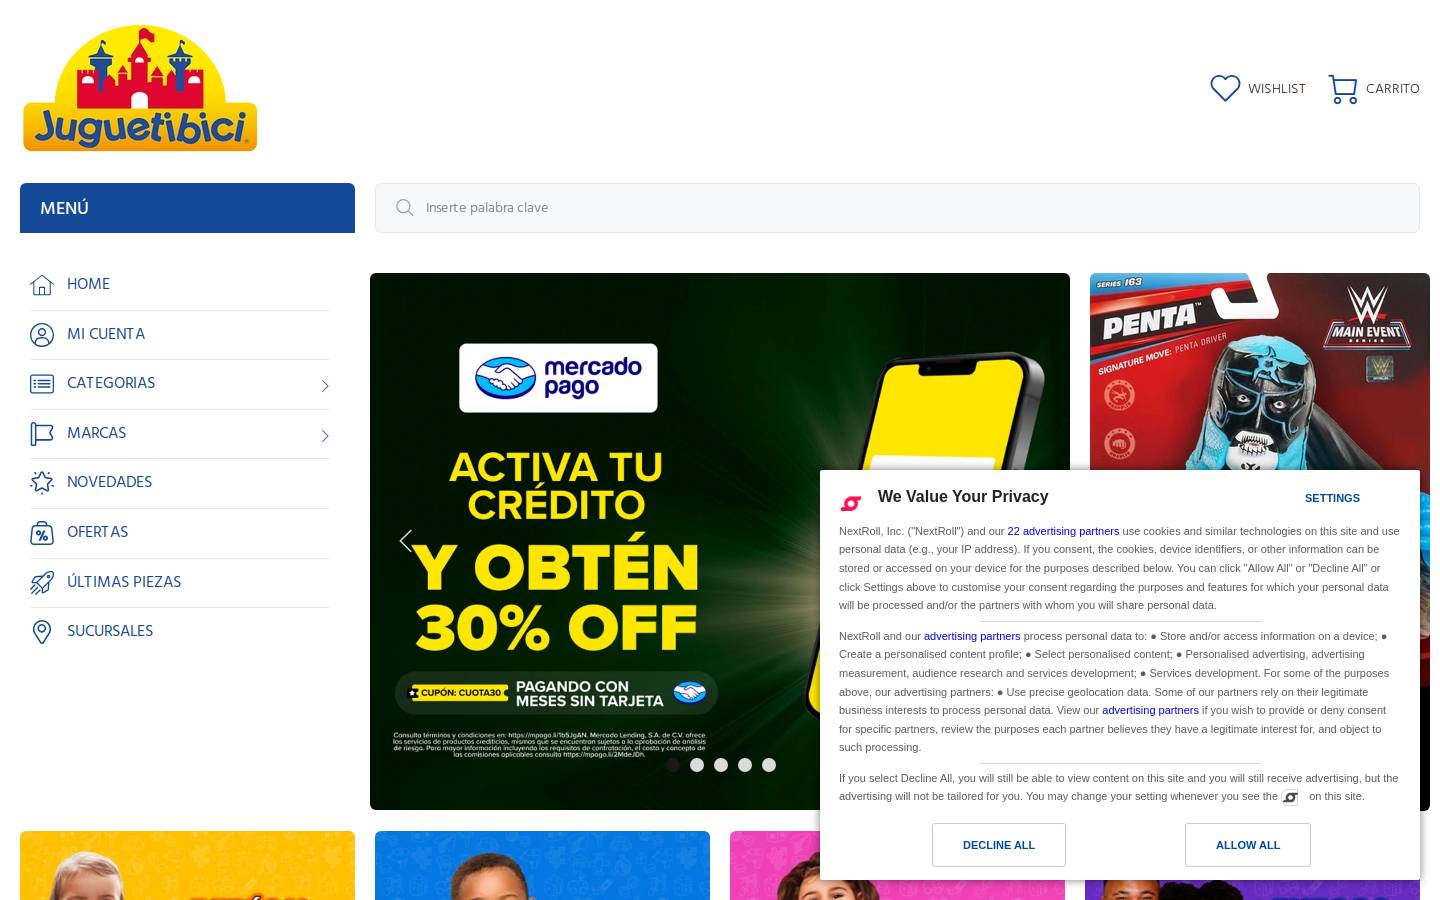Open the 22 advertising partners link
The image size is (1440, 900).
1063,531
